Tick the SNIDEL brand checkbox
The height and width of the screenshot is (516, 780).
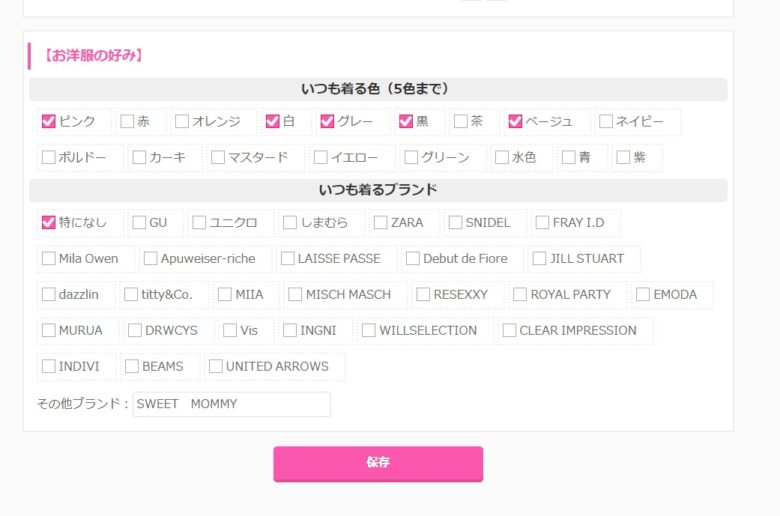(455, 223)
